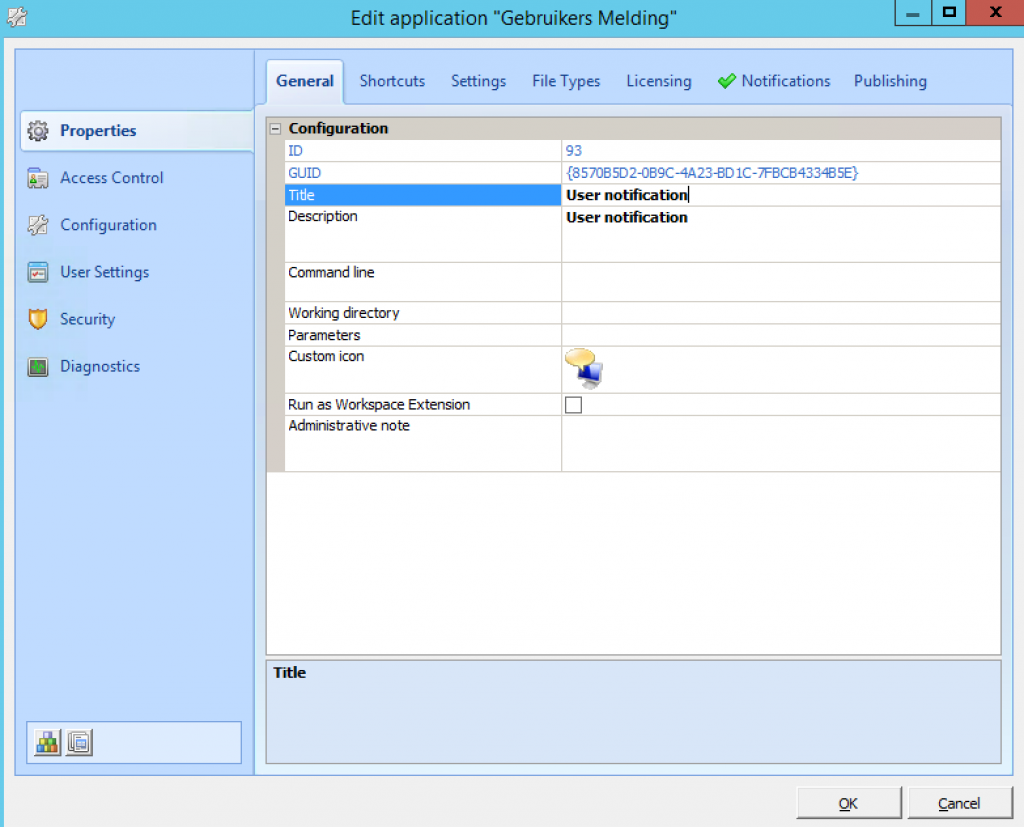This screenshot has height=827, width=1024.
Task: Click the minus sign beside Configuration header
Action: point(274,128)
